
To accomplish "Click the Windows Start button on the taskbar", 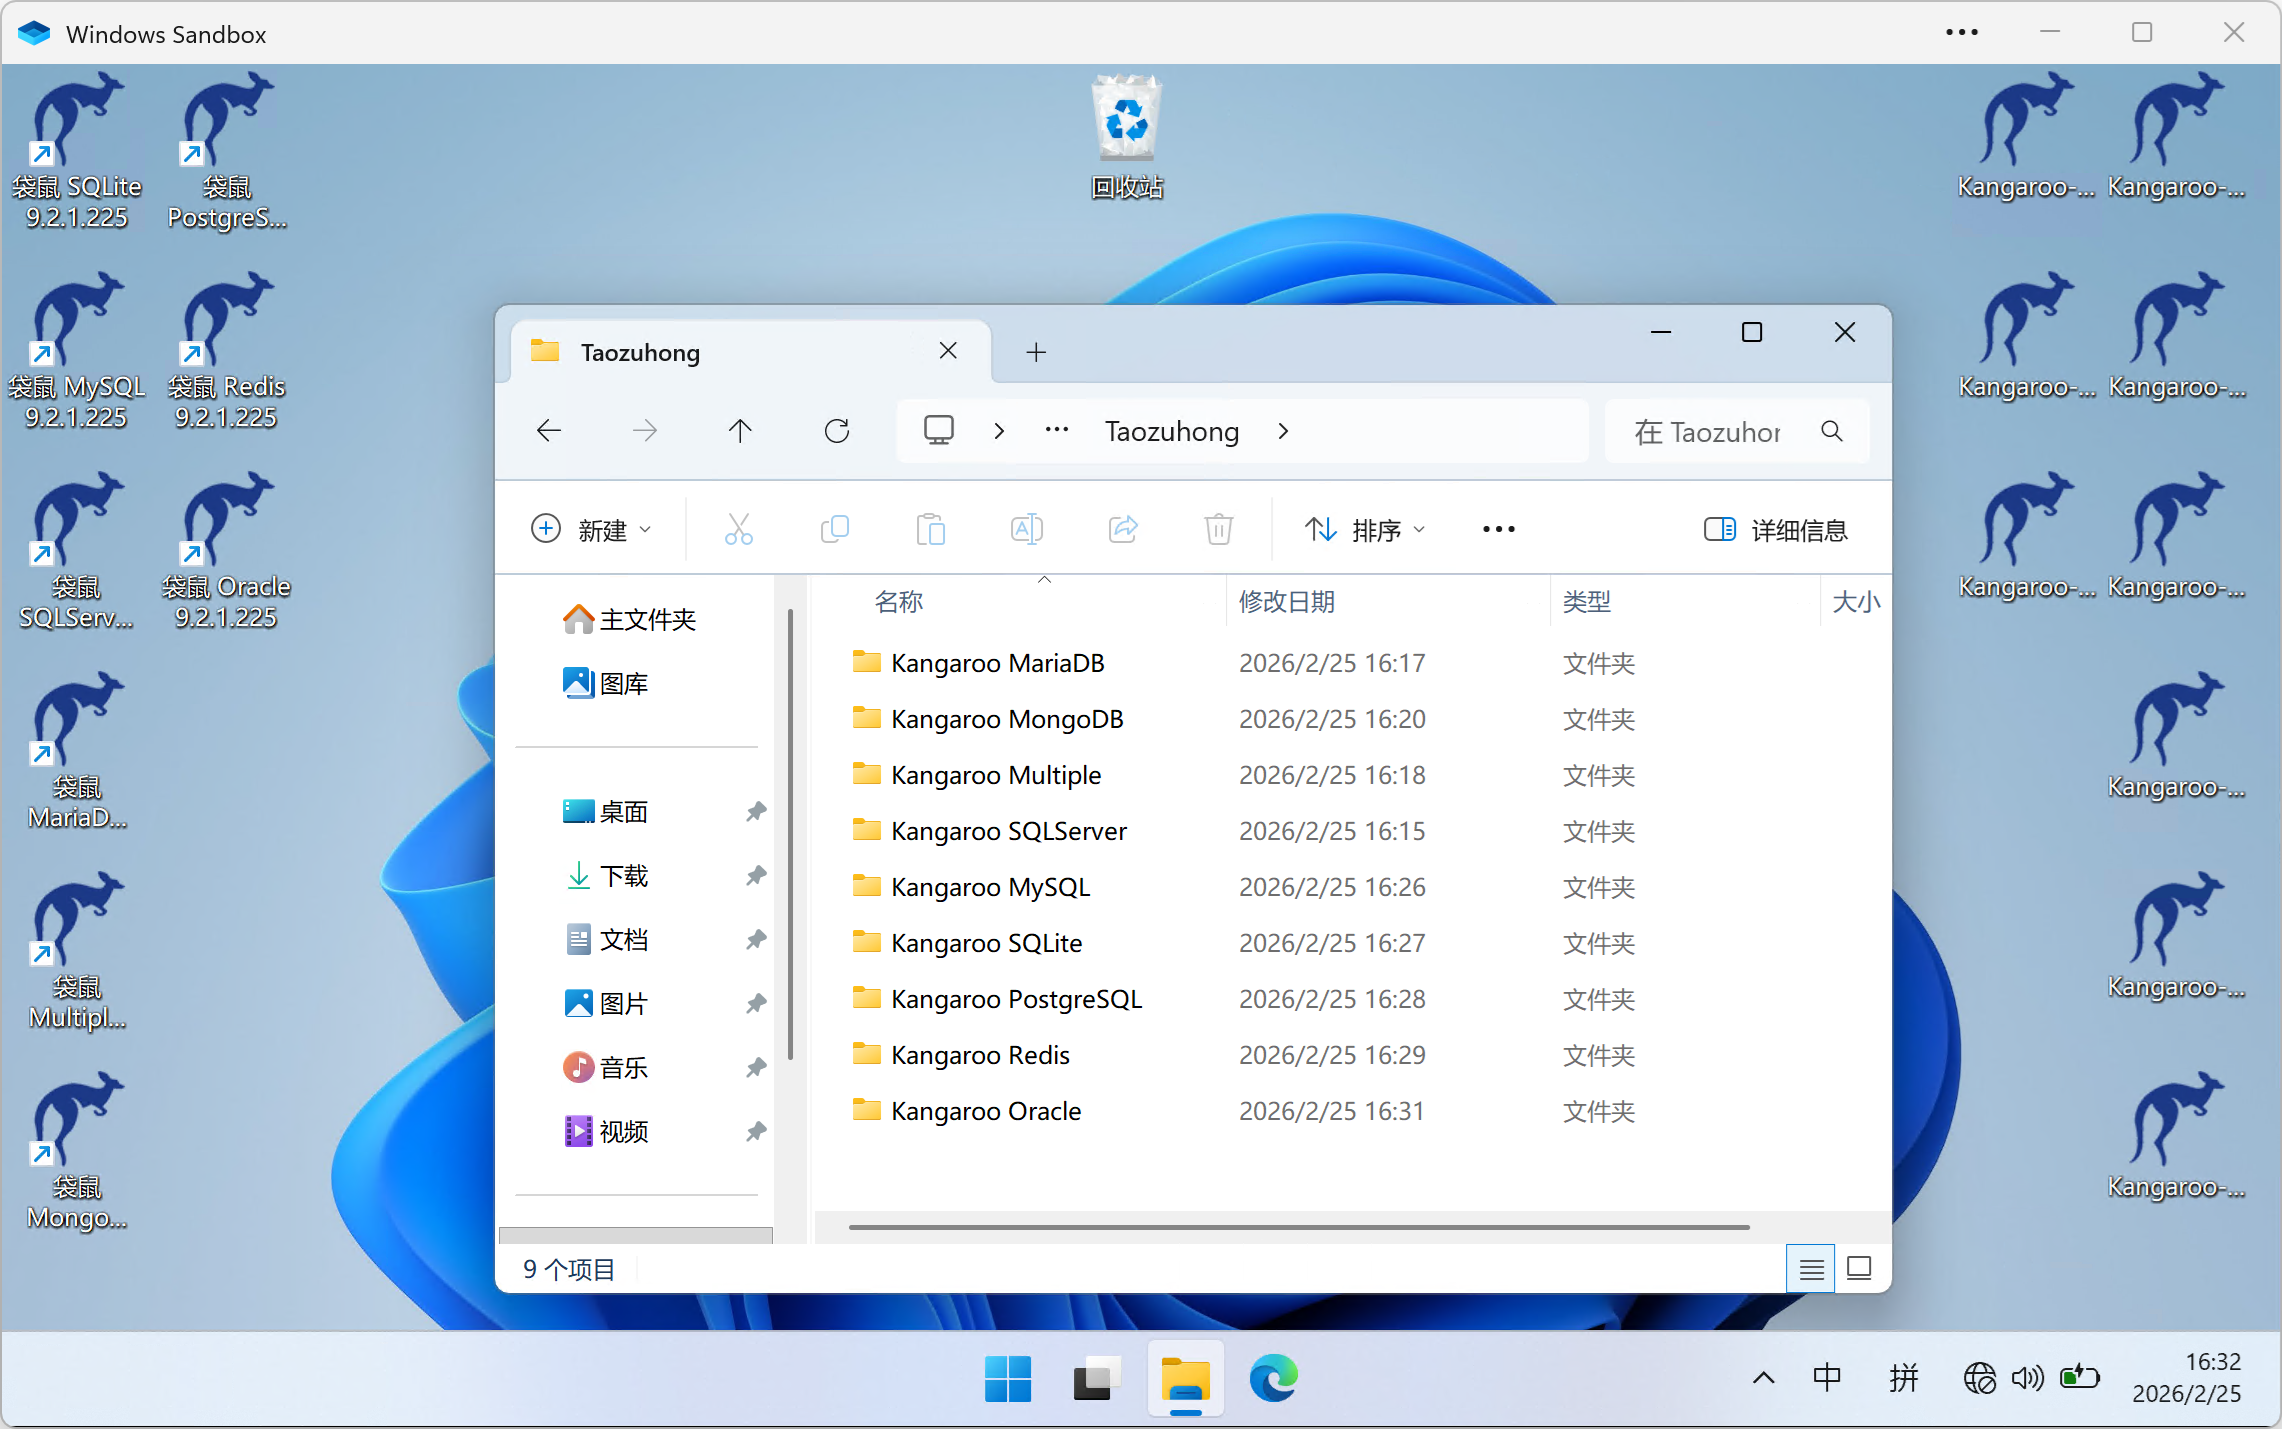I will [x=1007, y=1380].
